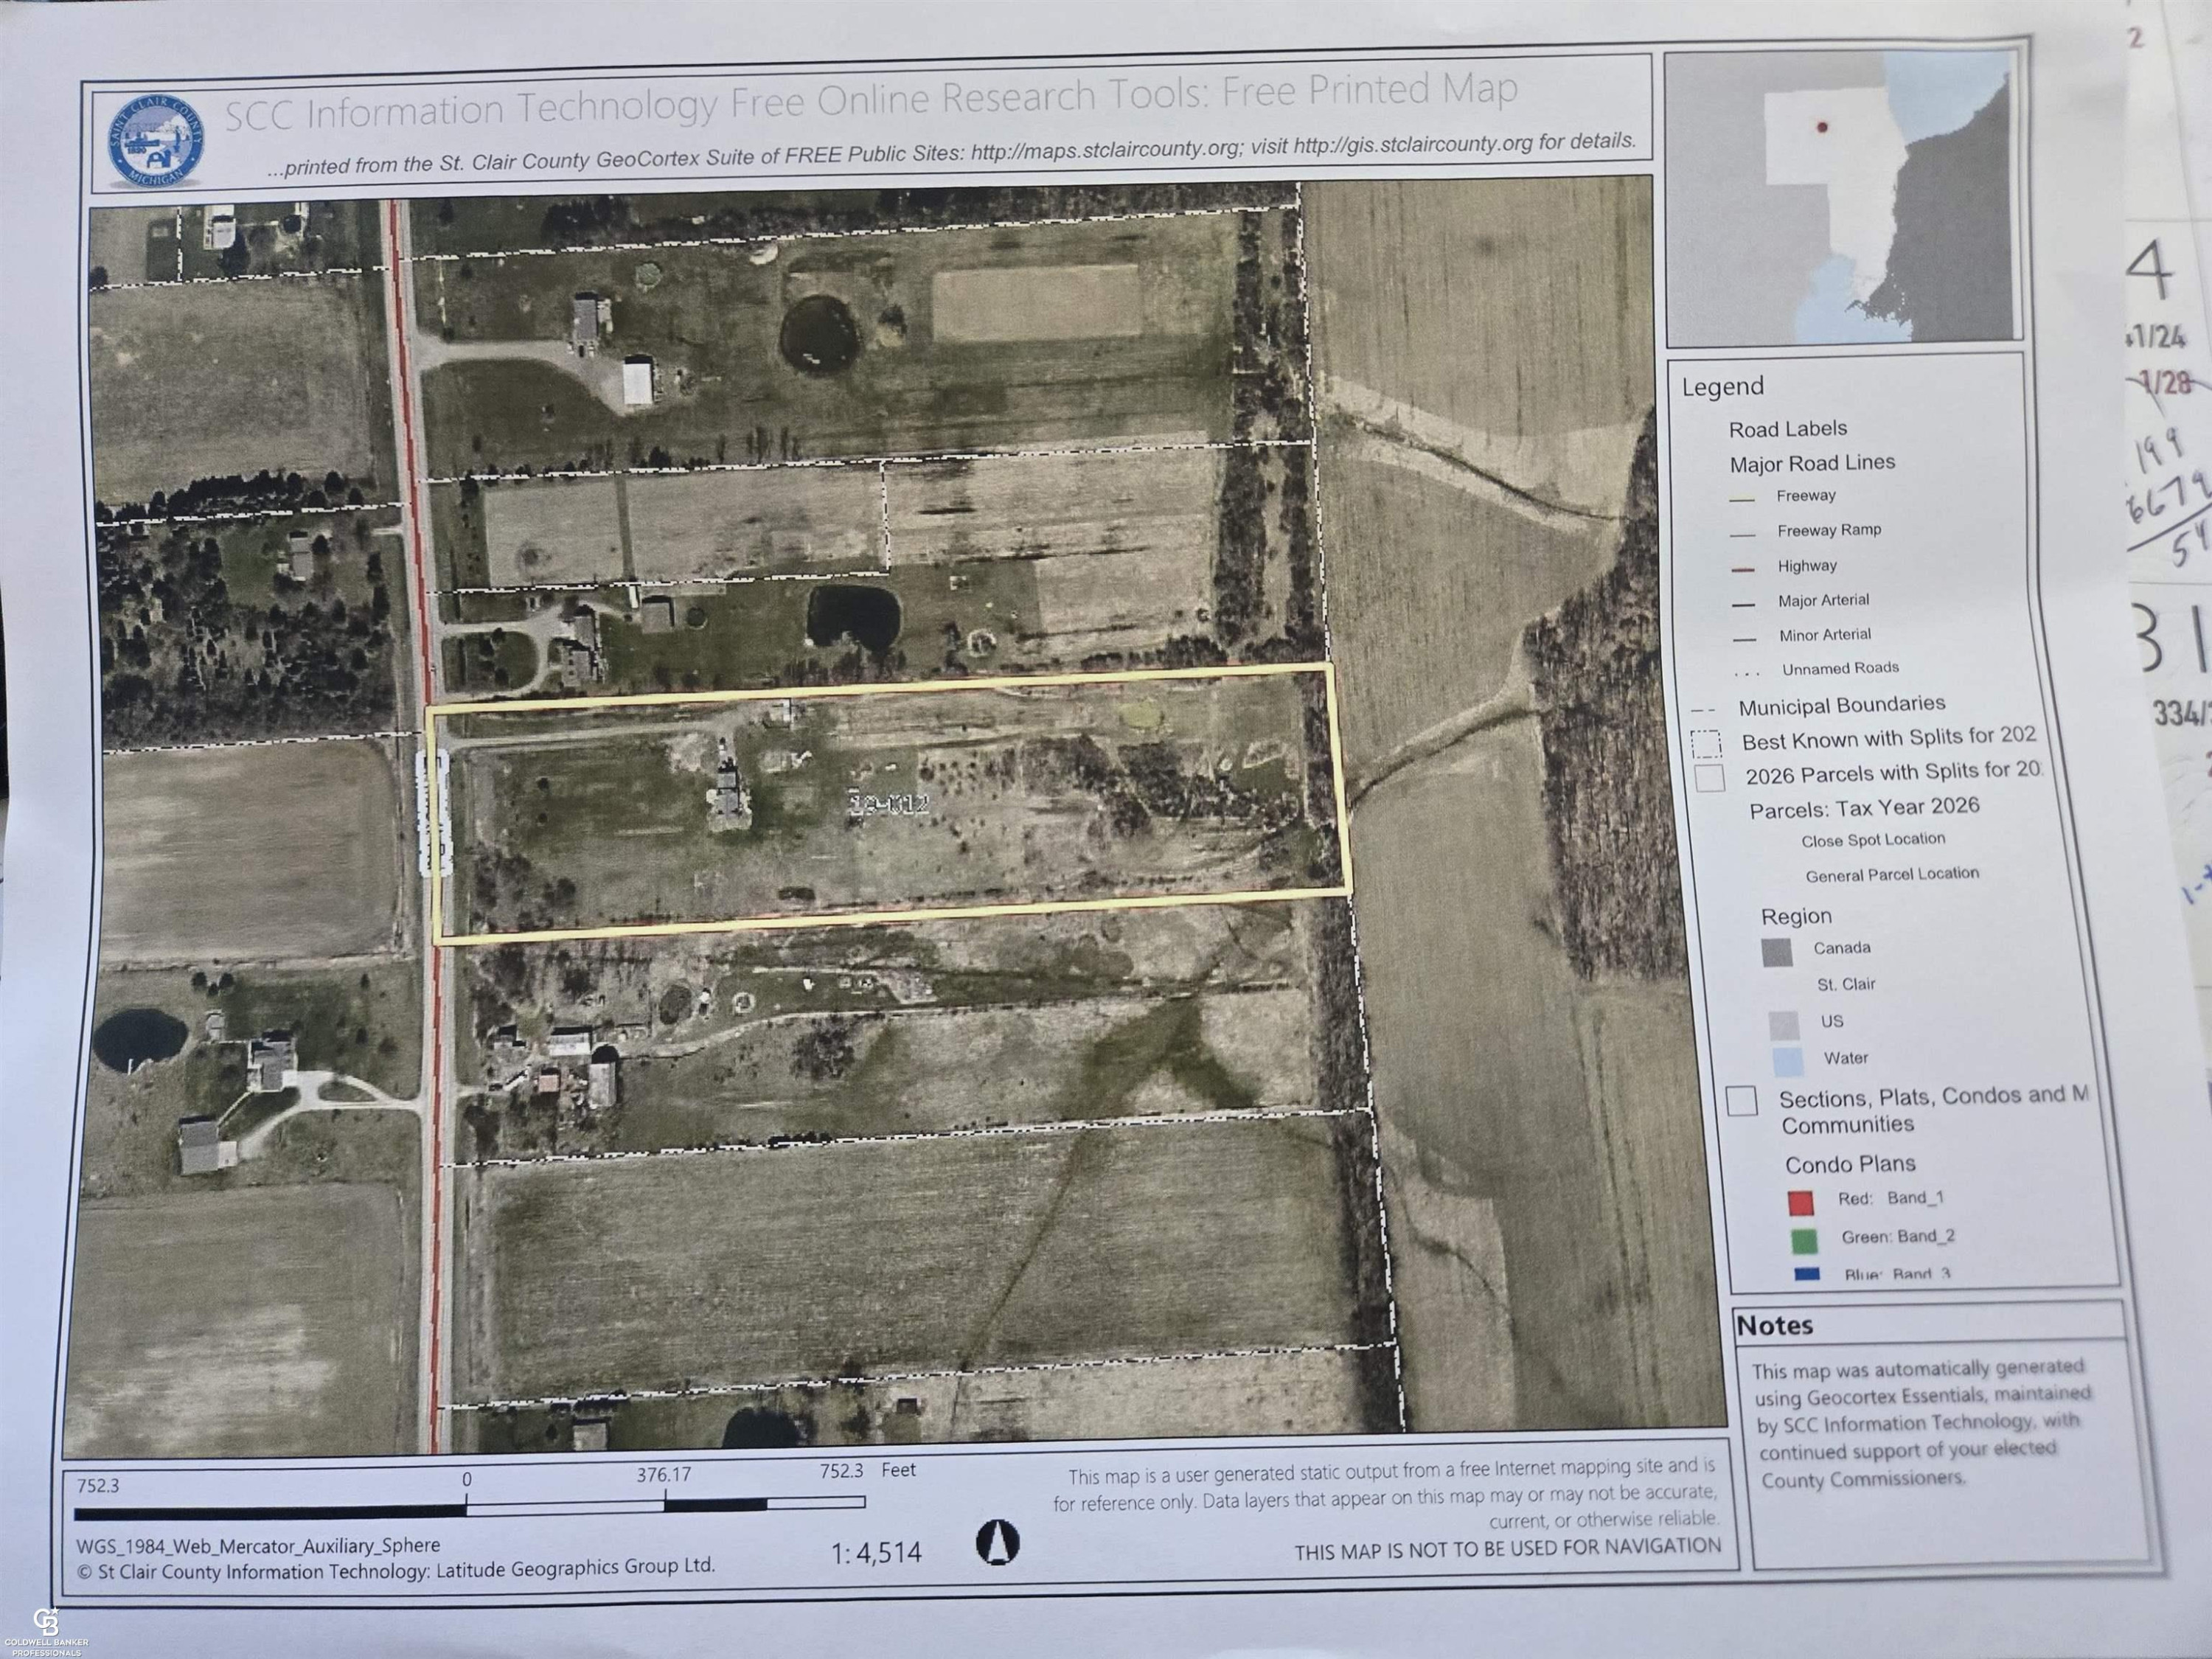Click the Region legend heading
2212x1659 pixels.
[x=1796, y=916]
